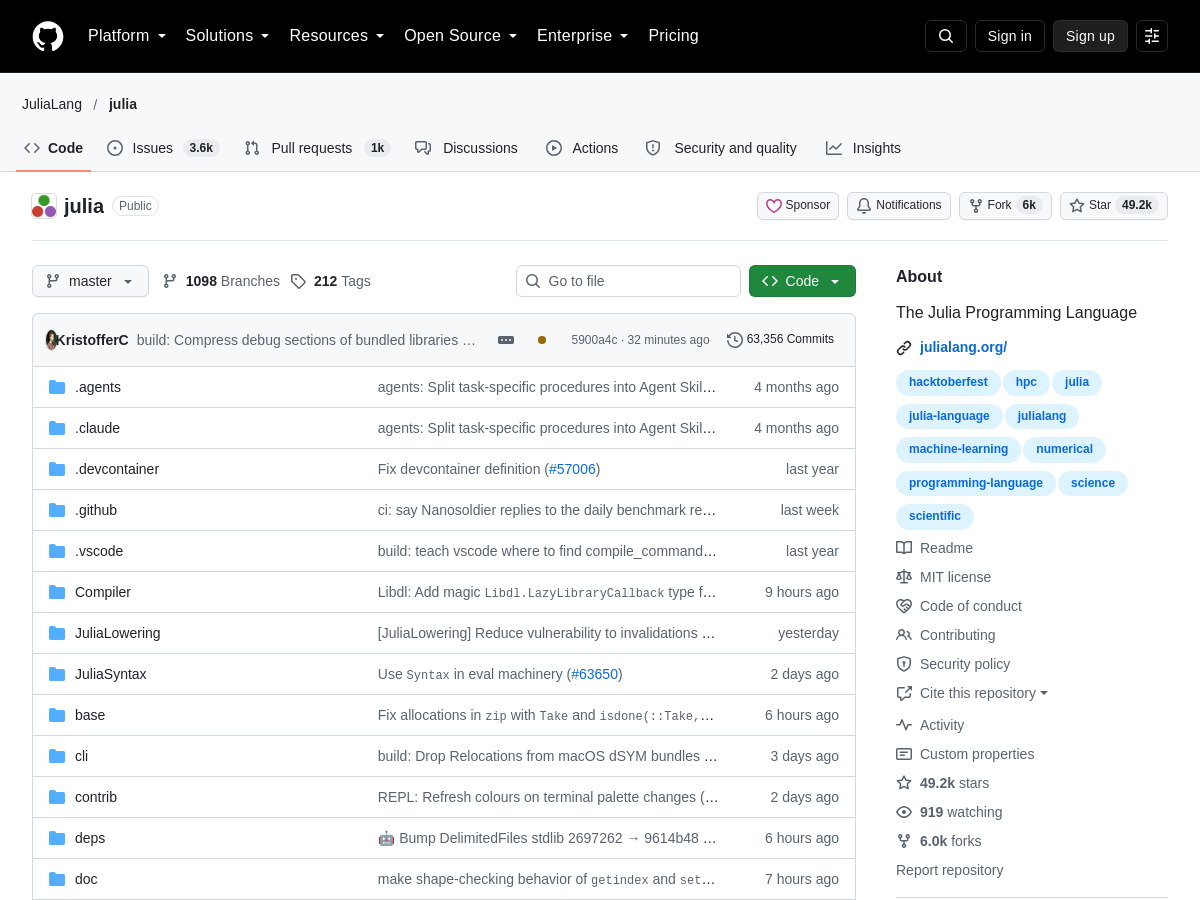Expand the Open Source menu

click(461, 36)
